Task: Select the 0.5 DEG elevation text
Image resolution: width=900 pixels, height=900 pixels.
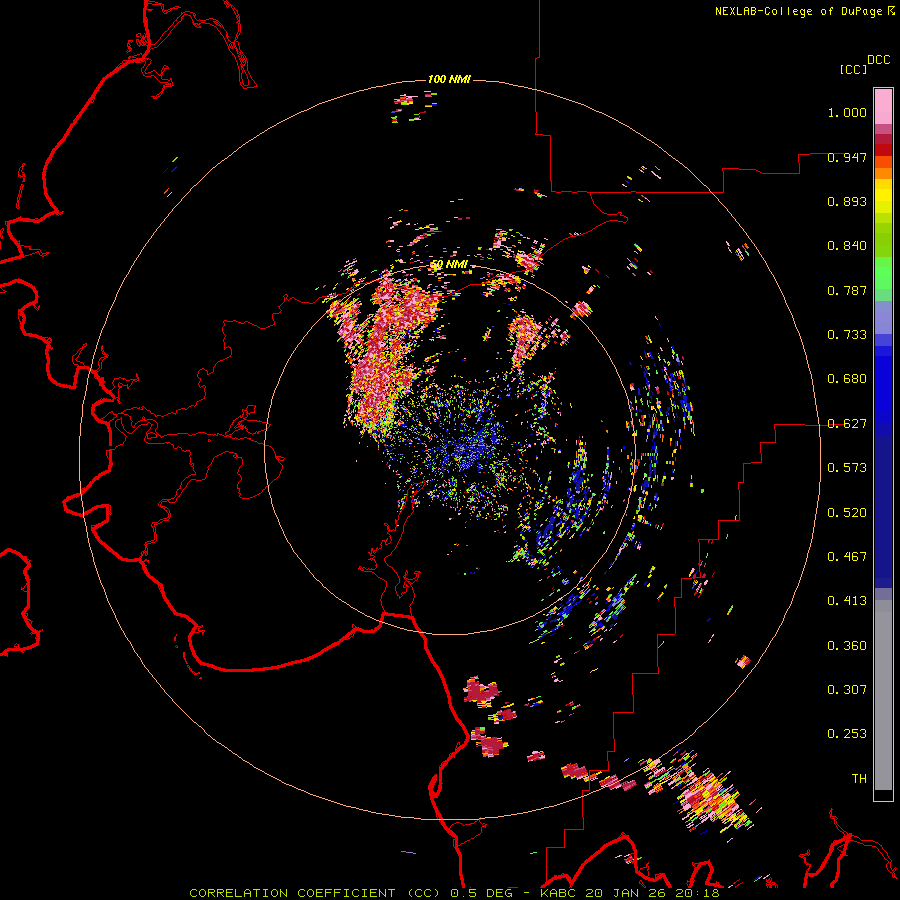Action: 482,893
